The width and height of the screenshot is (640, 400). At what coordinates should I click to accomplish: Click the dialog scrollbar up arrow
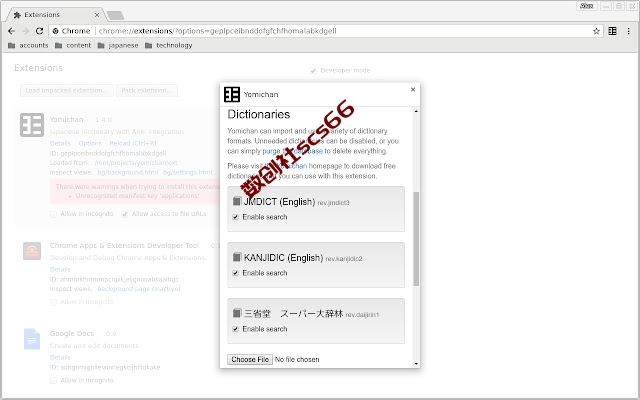416,111
